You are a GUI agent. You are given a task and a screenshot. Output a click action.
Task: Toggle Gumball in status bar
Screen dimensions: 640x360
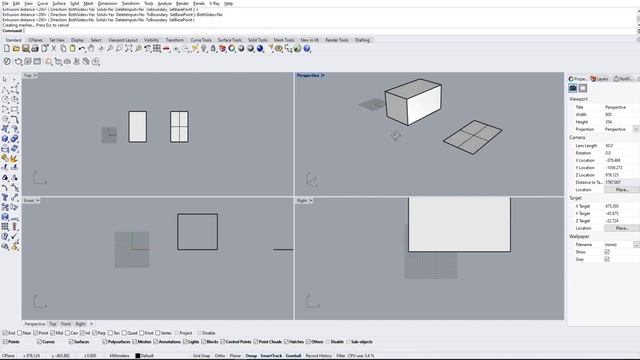[x=293, y=356]
